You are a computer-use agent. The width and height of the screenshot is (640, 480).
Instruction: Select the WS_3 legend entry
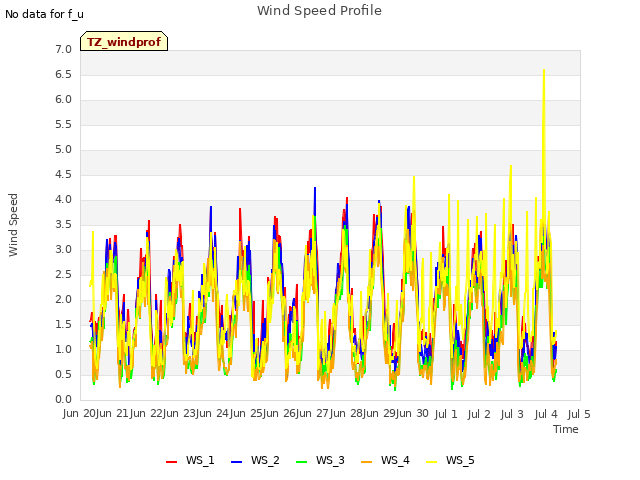(x=320, y=460)
